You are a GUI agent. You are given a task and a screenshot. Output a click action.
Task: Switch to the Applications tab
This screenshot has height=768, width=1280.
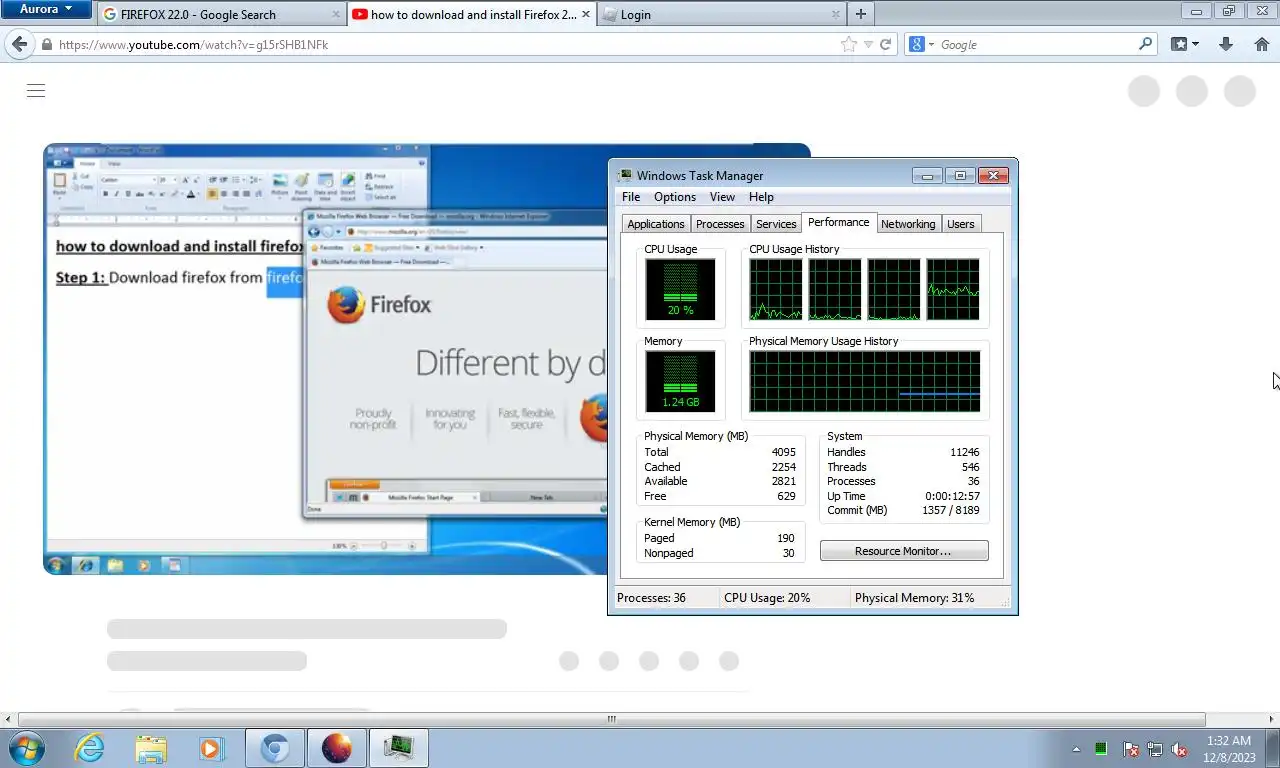coord(656,224)
